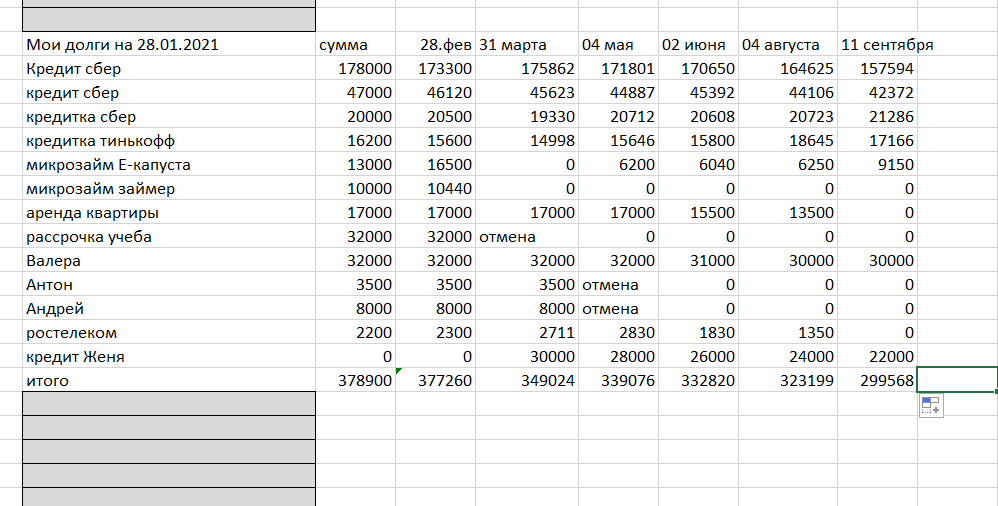Click the 'Андрей' row label
The height and width of the screenshot is (506, 998).
tap(169, 309)
